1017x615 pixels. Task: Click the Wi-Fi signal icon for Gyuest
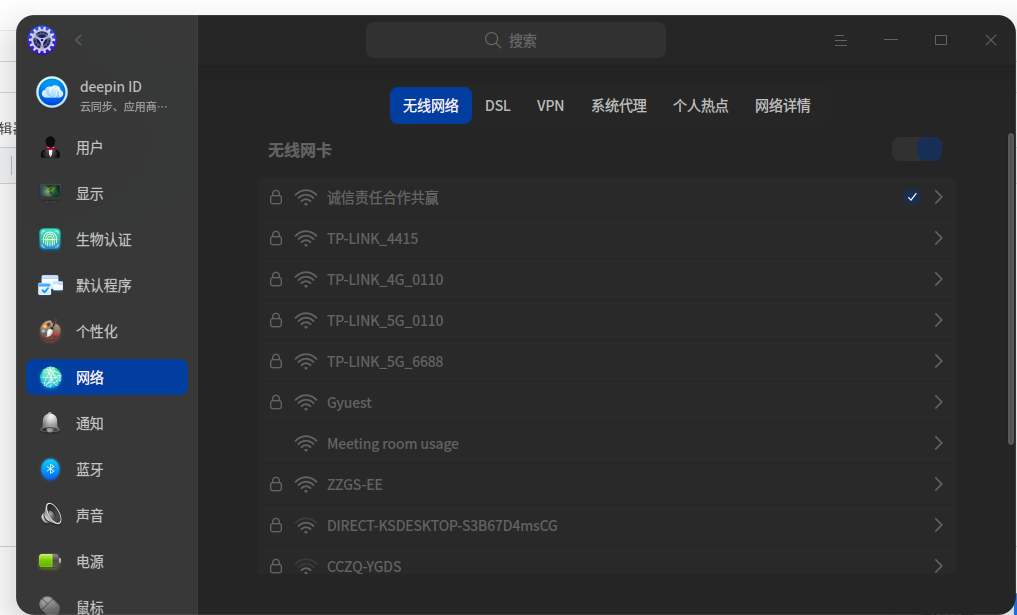pyautogui.click(x=305, y=403)
